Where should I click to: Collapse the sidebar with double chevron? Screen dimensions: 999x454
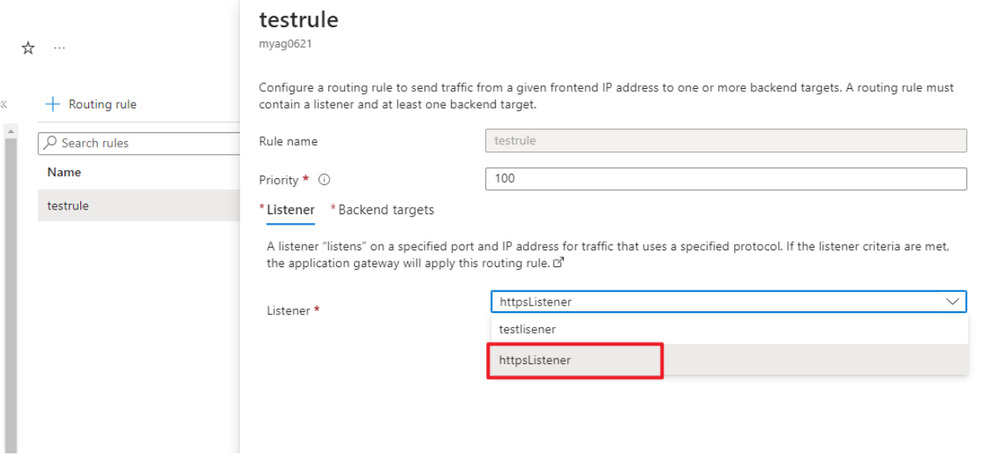pyautogui.click(x=4, y=104)
